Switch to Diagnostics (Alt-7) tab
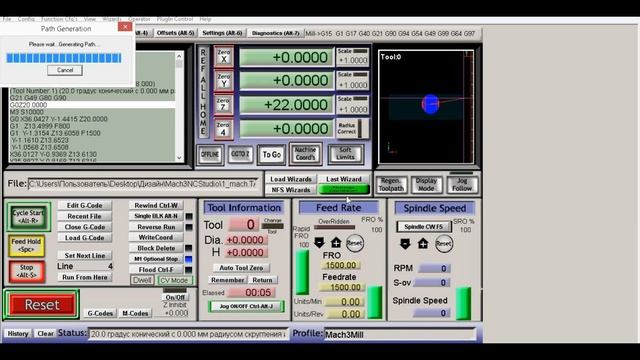 (276, 33)
